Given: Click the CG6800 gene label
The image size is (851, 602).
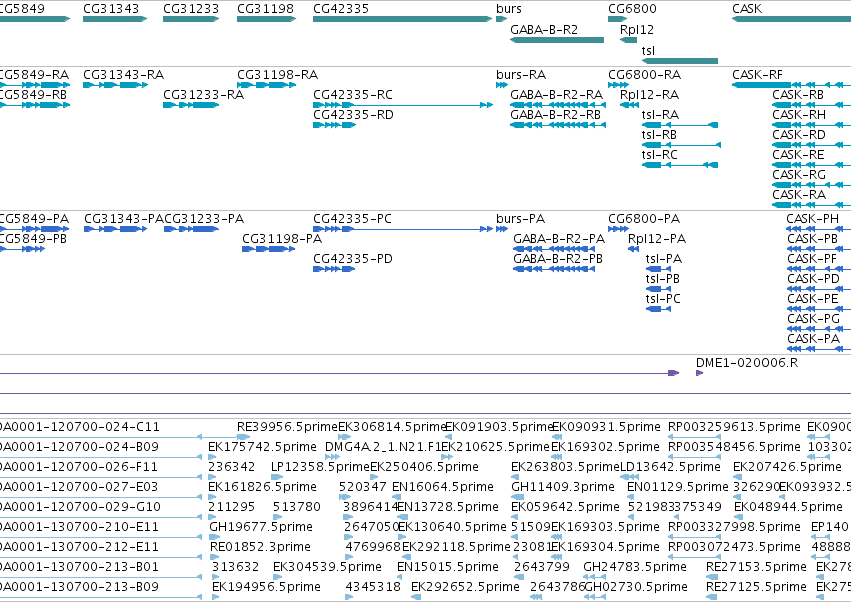Looking at the screenshot, I should click(632, 9).
